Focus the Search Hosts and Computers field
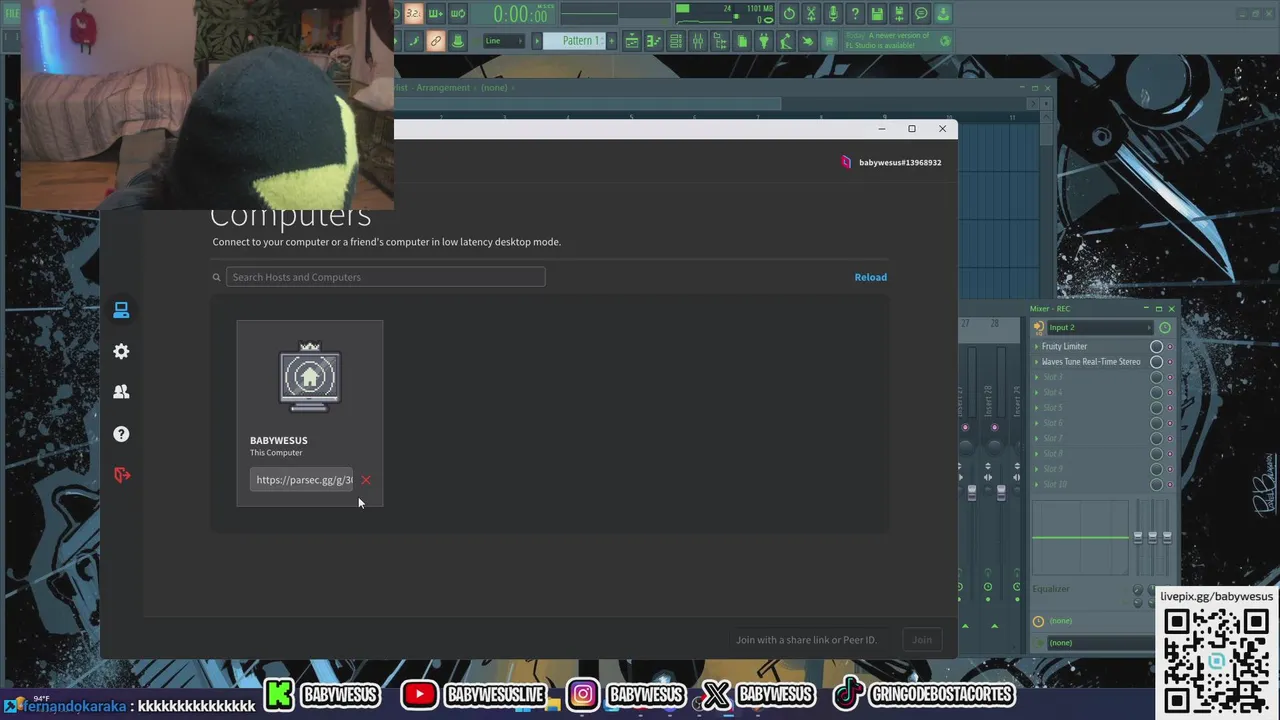 385,277
